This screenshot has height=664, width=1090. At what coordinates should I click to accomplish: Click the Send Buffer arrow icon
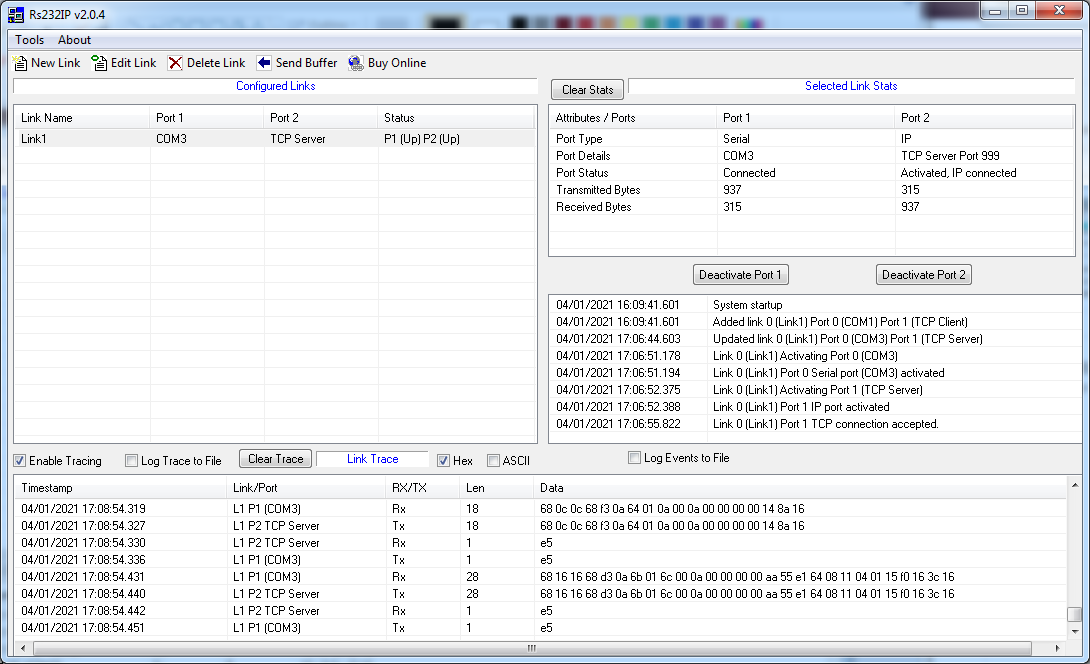tap(264, 63)
